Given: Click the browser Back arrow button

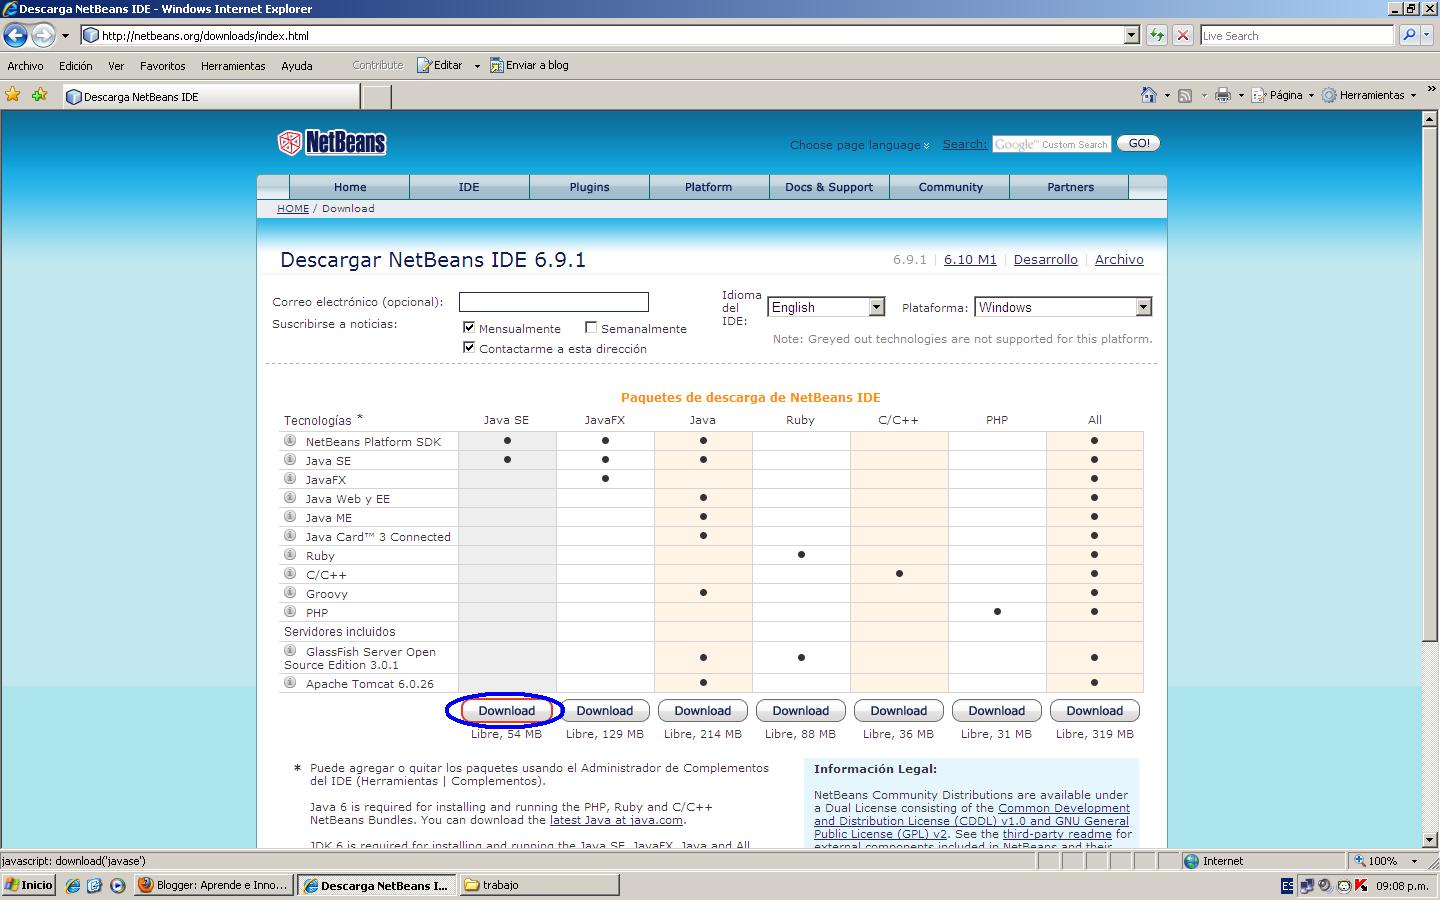Looking at the screenshot, I should [15, 35].
